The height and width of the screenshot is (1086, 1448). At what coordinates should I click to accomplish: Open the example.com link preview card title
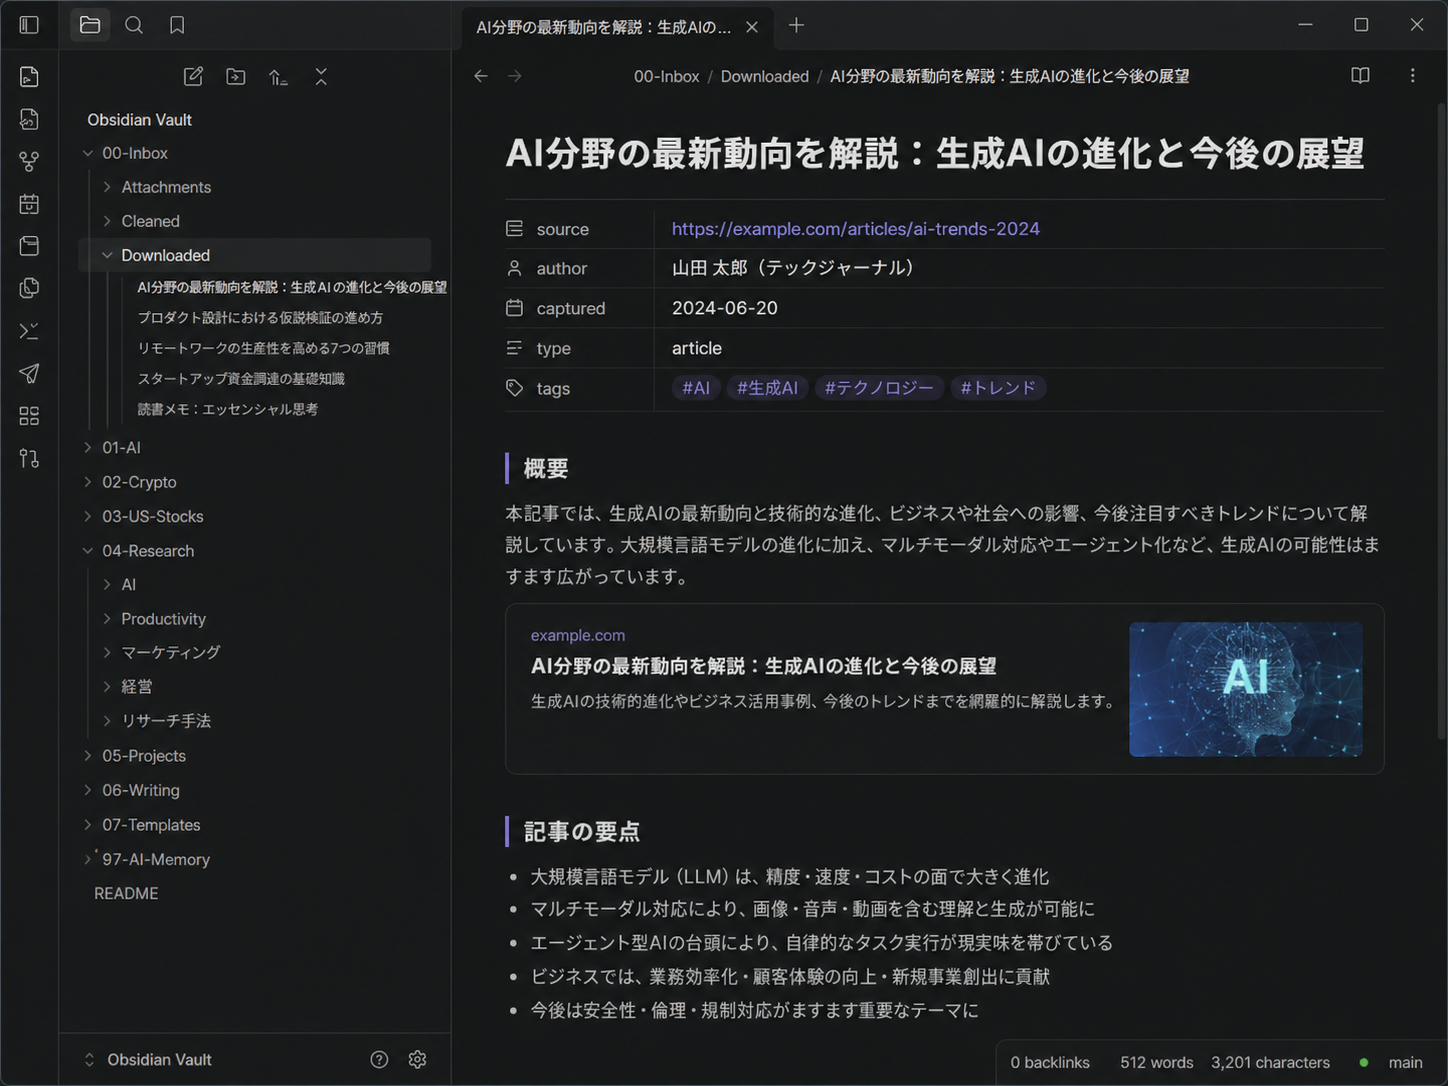(764, 666)
